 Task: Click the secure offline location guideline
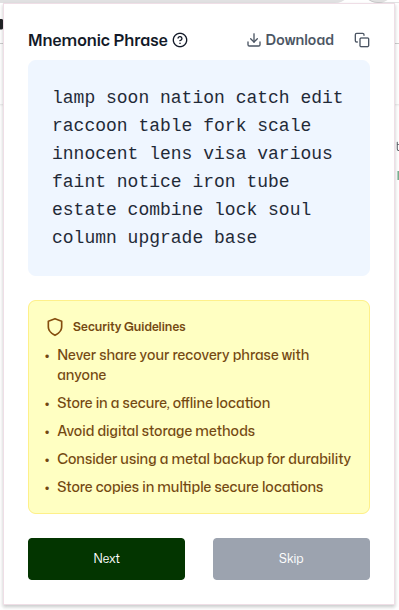click(x=164, y=403)
